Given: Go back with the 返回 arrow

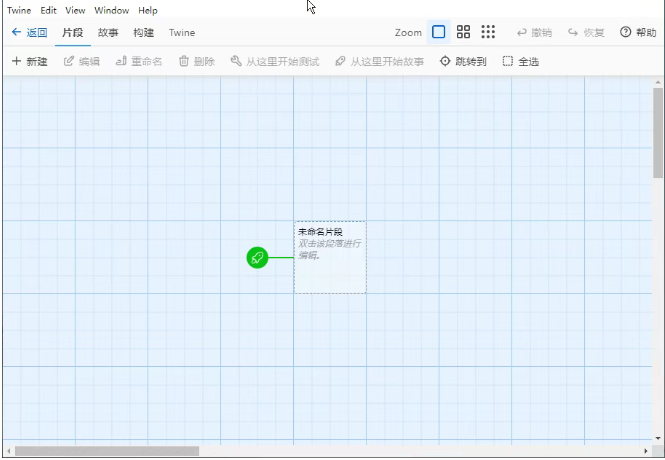Looking at the screenshot, I should (29, 32).
